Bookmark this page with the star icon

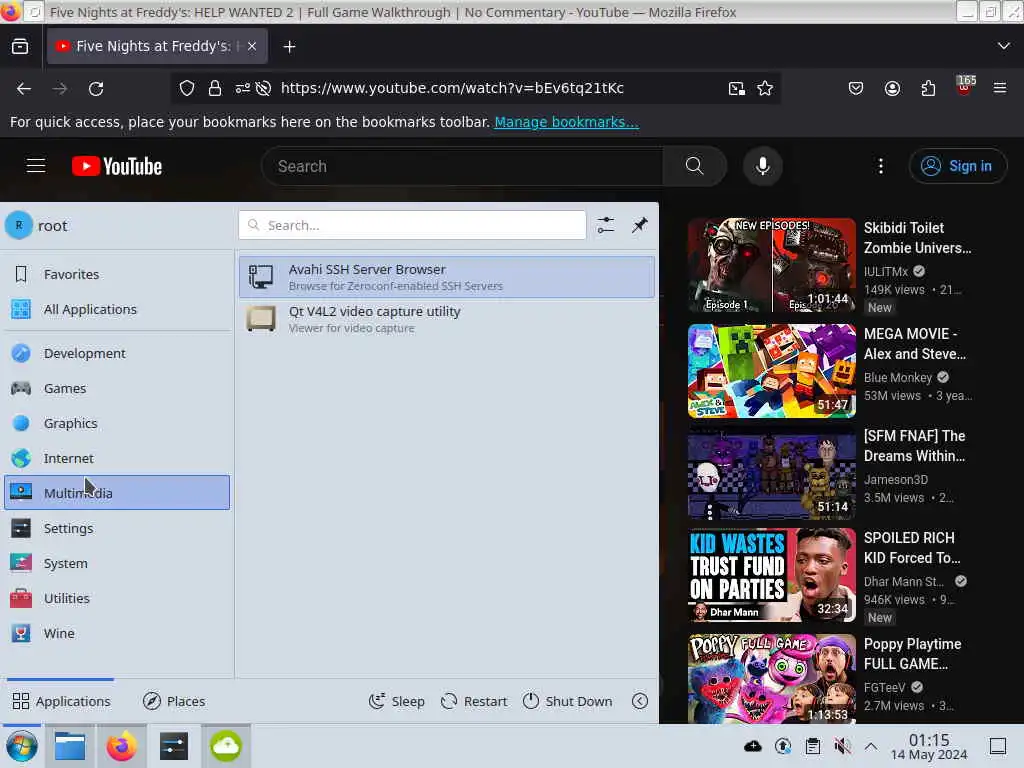pyautogui.click(x=765, y=88)
